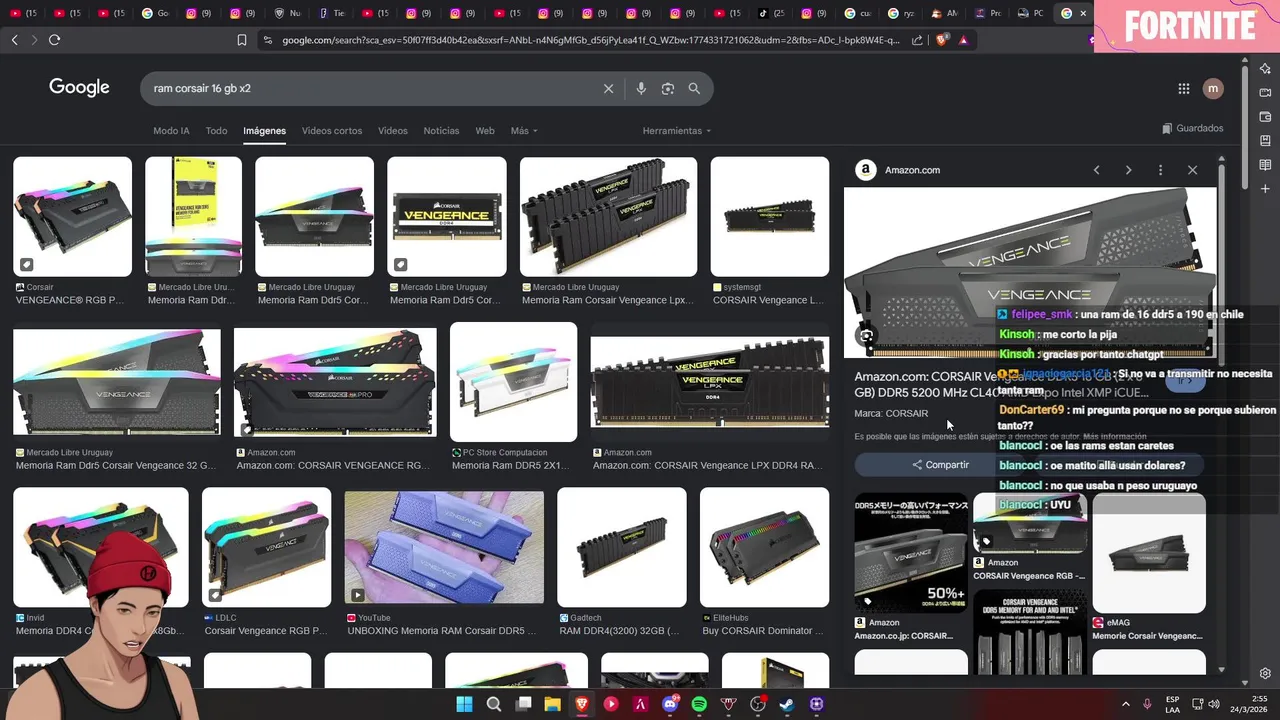Open the Google account avatar
This screenshot has width=1280, height=720.
coord(1213,88)
